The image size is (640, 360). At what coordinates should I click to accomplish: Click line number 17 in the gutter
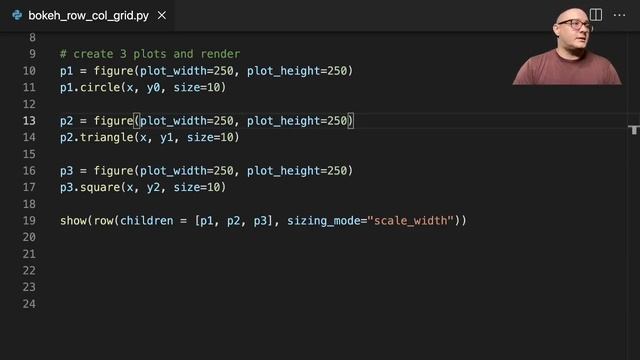[x=29, y=187]
